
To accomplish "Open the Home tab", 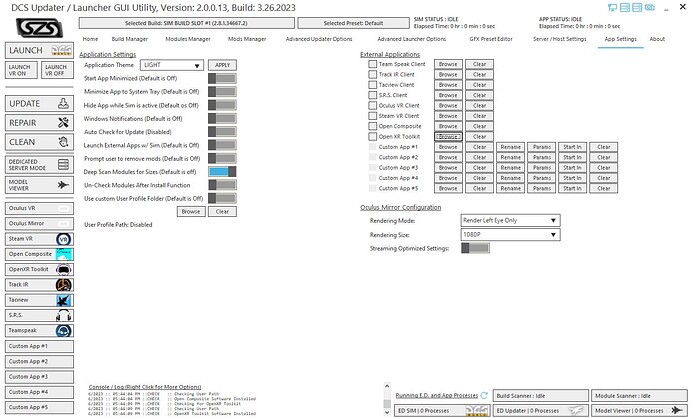I will coord(90,39).
